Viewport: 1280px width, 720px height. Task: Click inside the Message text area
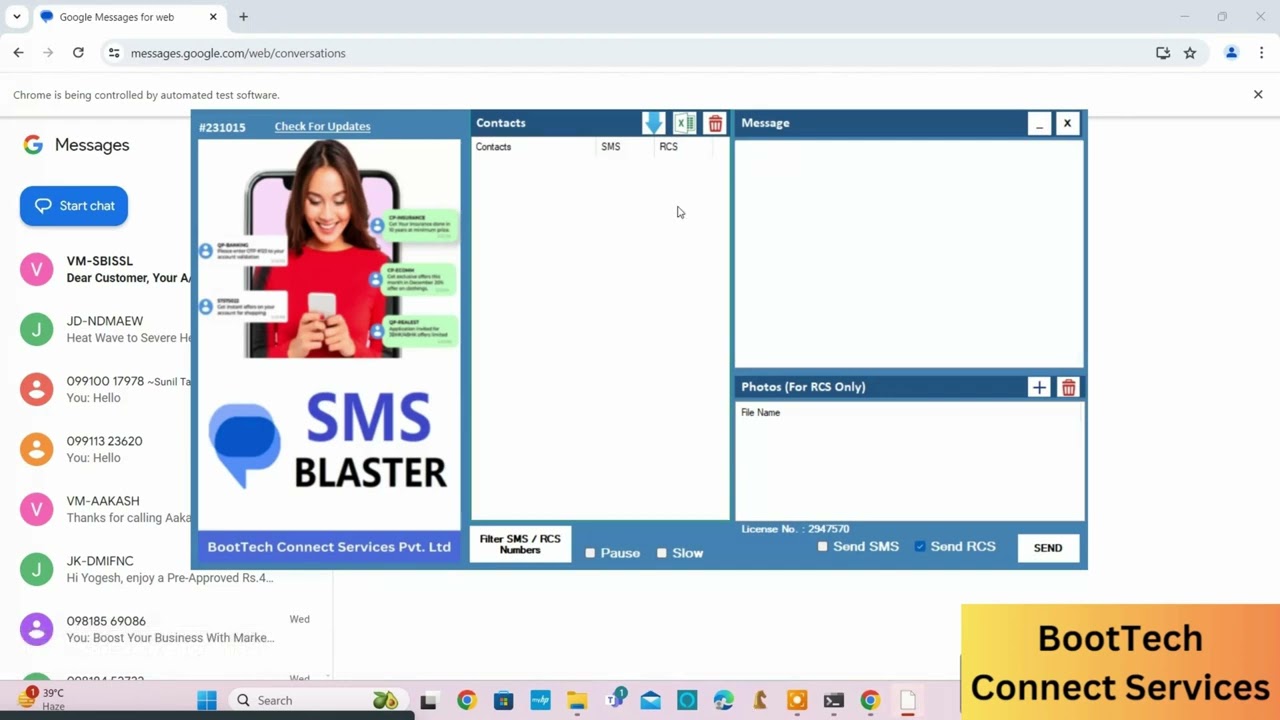click(909, 254)
